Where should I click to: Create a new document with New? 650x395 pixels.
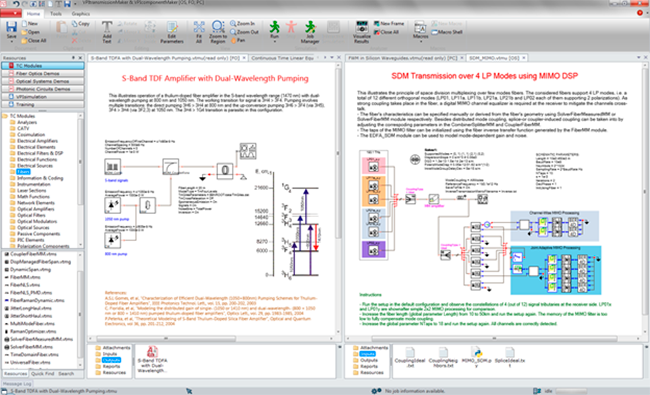(x=29, y=24)
